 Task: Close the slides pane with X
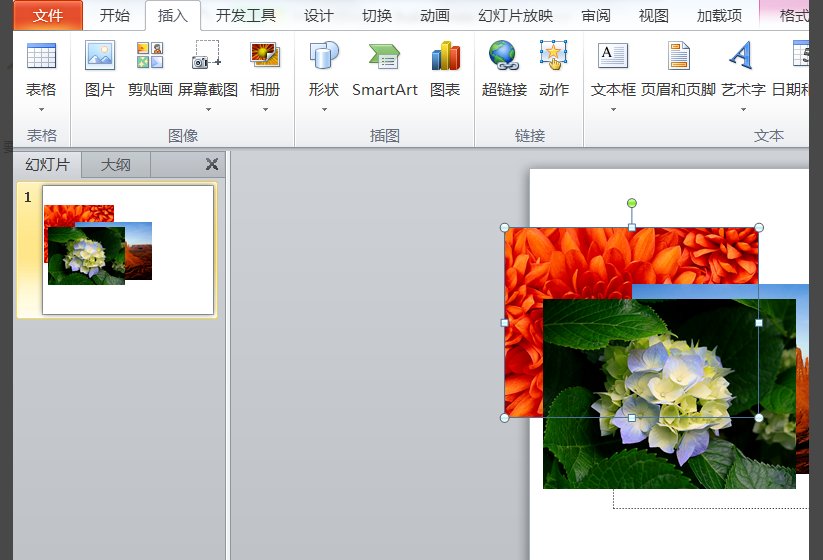tap(212, 164)
